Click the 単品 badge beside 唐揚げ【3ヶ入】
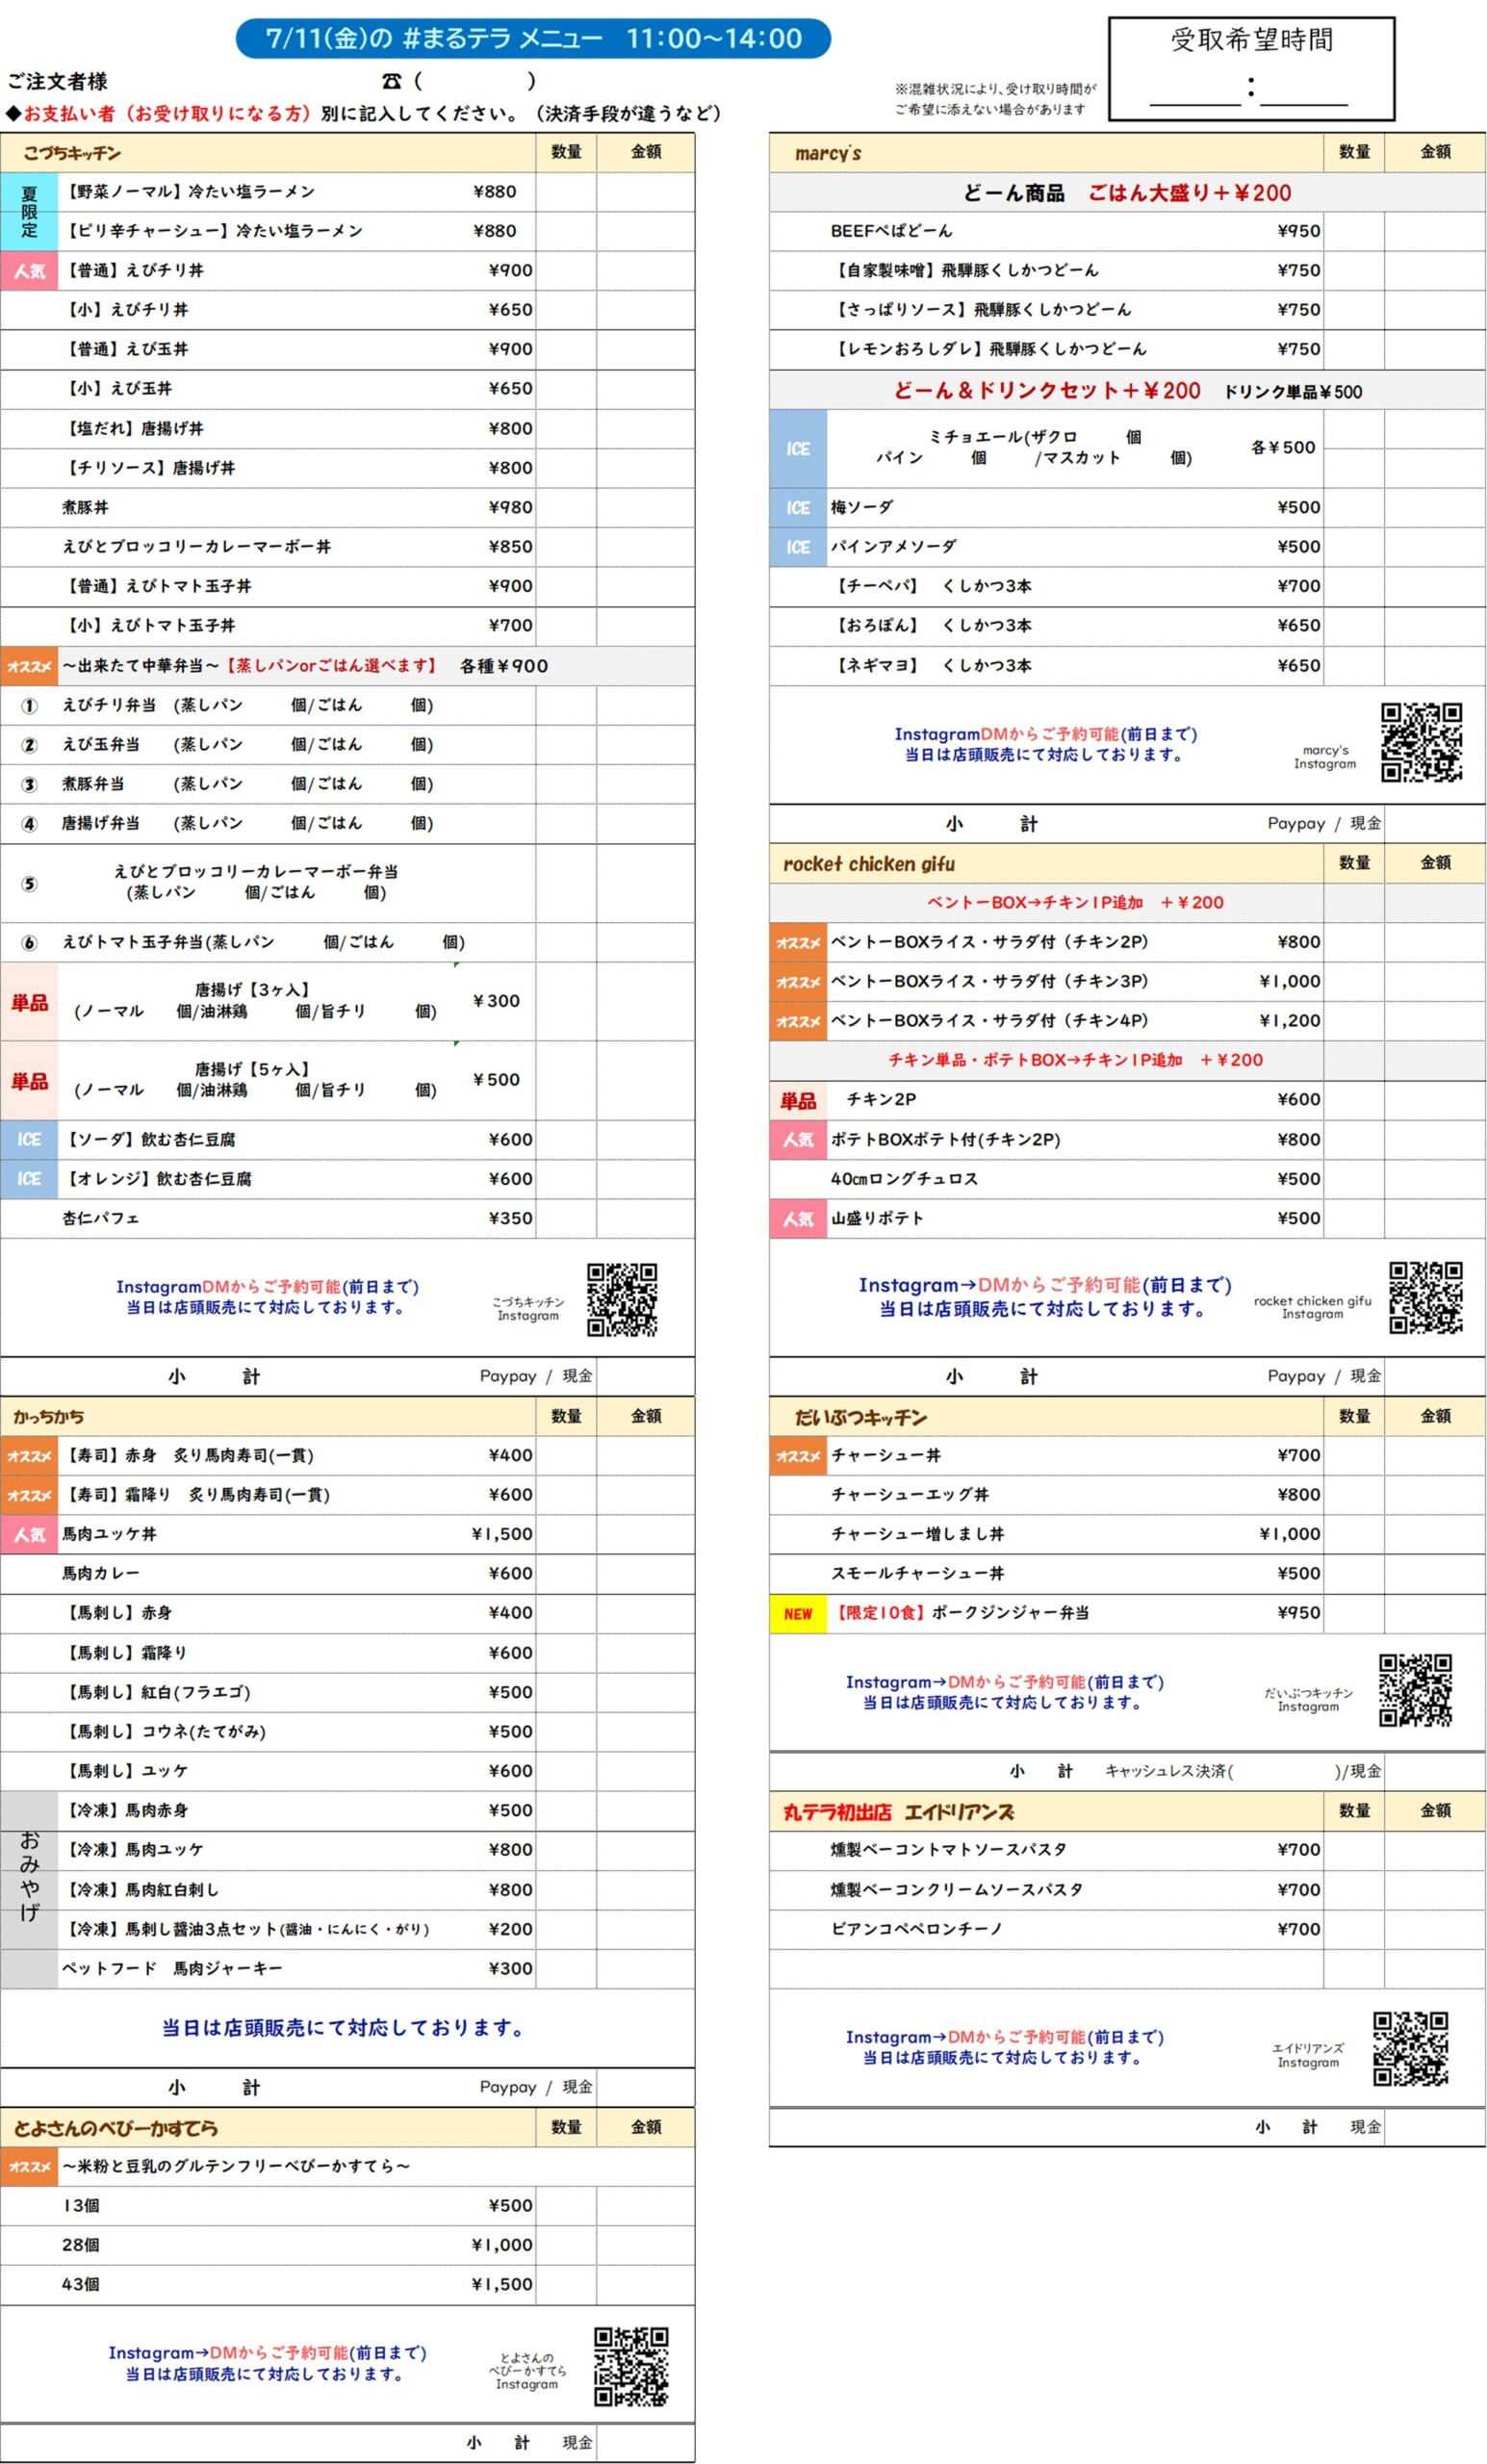The width and height of the screenshot is (1487, 2464). click(29, 1001)
